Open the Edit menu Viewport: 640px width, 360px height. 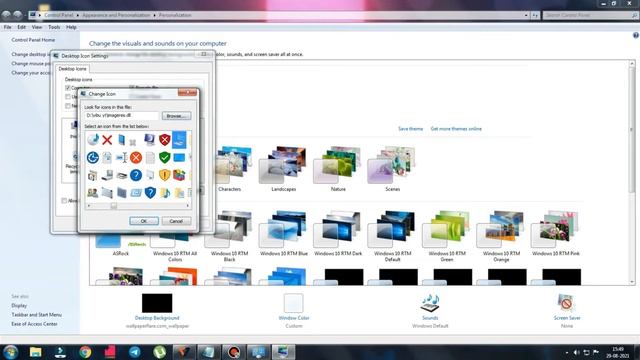coord(22,27)
